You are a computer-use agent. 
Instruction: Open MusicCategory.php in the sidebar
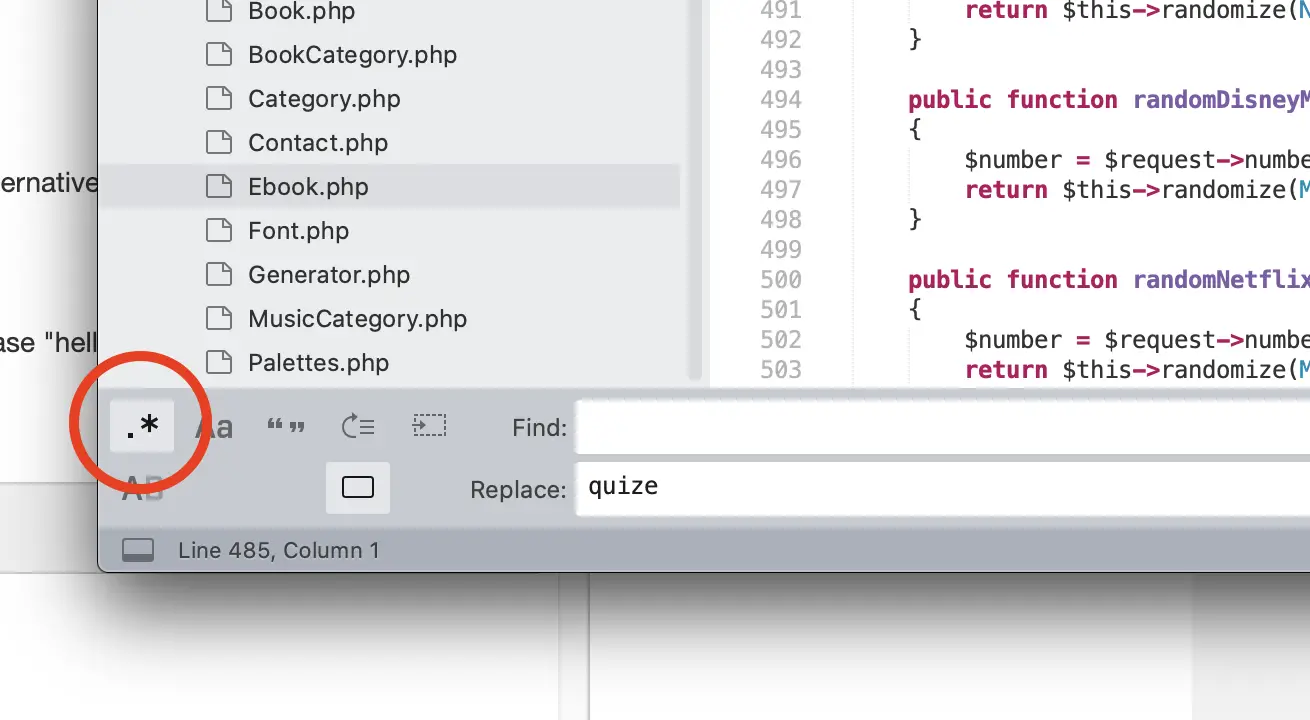357,319
